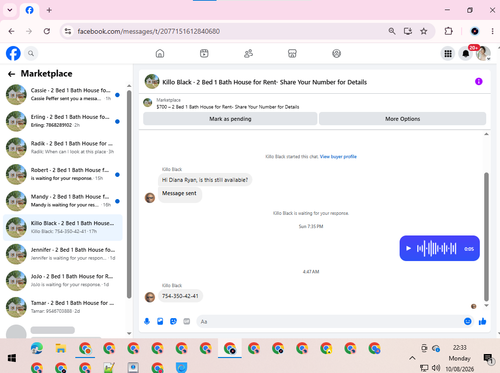Image resolution: width=500 pixels, height=373 pixels.
Task: Show hidden system tray icons
Action: point(412,358)
